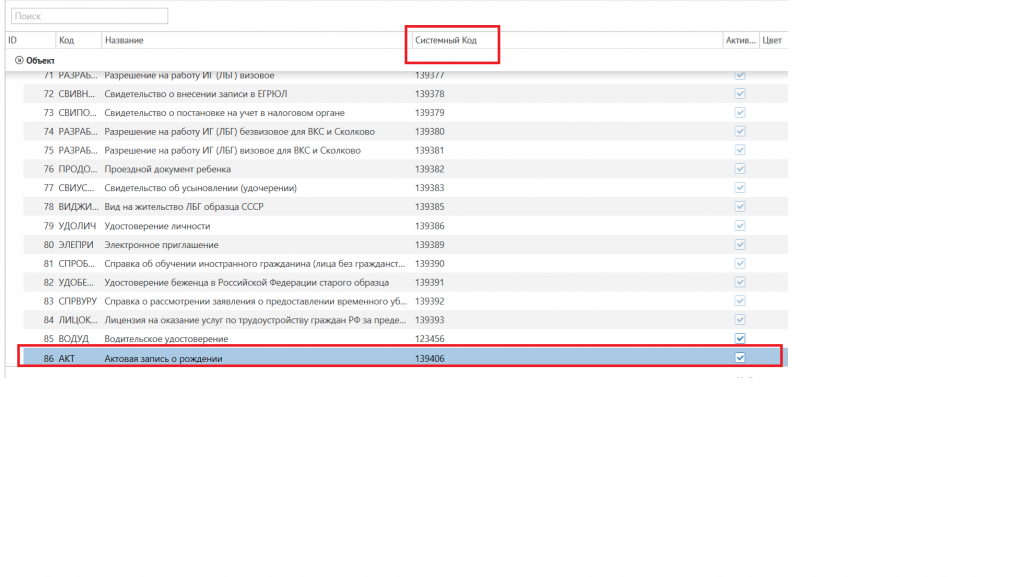
Task: Select row Лицензия на оказание услуг по трудоустройству
Action: 405,320
